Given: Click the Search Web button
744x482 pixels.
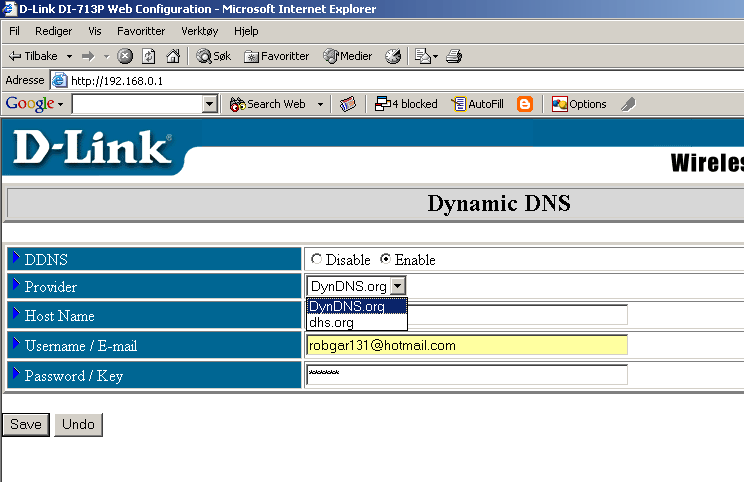Looking at the screenshot, I should point(268,104).
